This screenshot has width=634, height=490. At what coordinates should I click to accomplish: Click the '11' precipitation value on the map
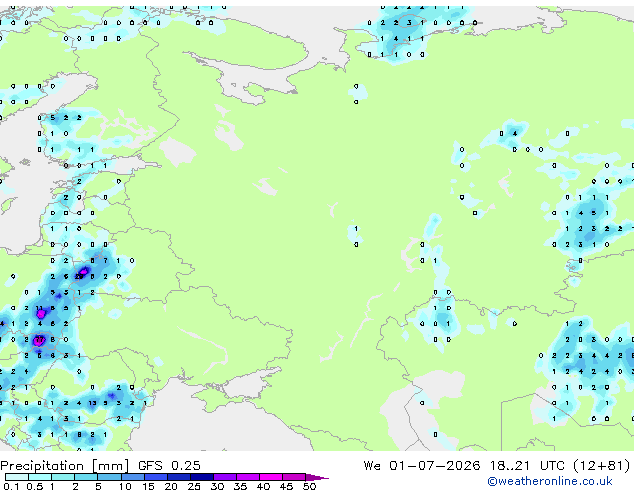(x=39, y=308)
